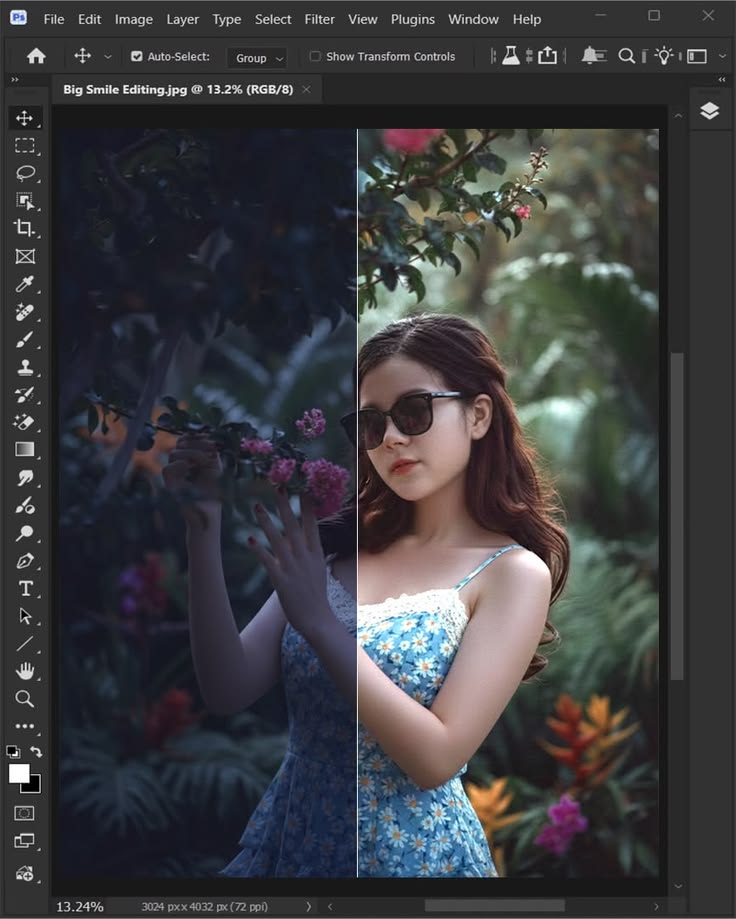Select the Horizontal Type tool
The width and height of the screenshot is (736, 919).
tap(25, 588)
